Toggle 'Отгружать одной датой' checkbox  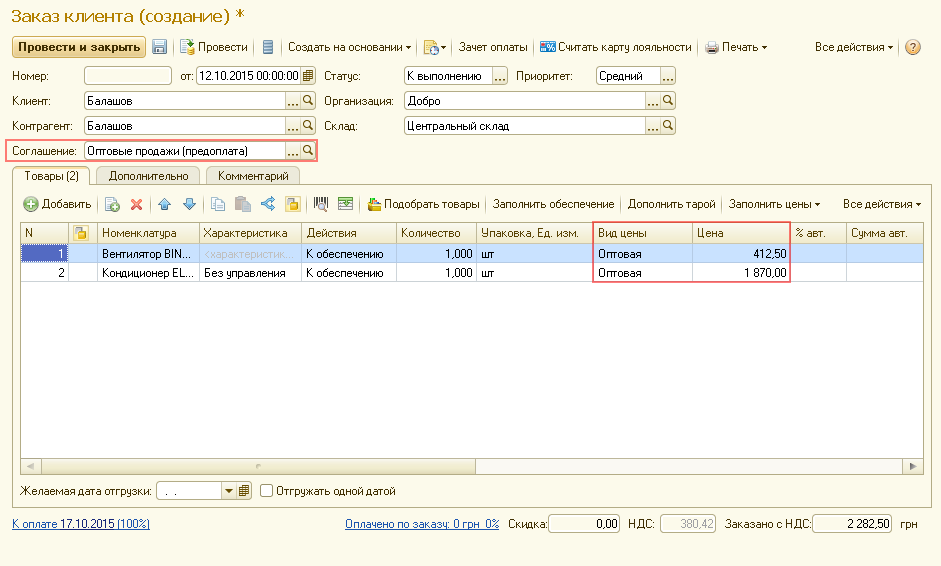[x=267, y=491]
